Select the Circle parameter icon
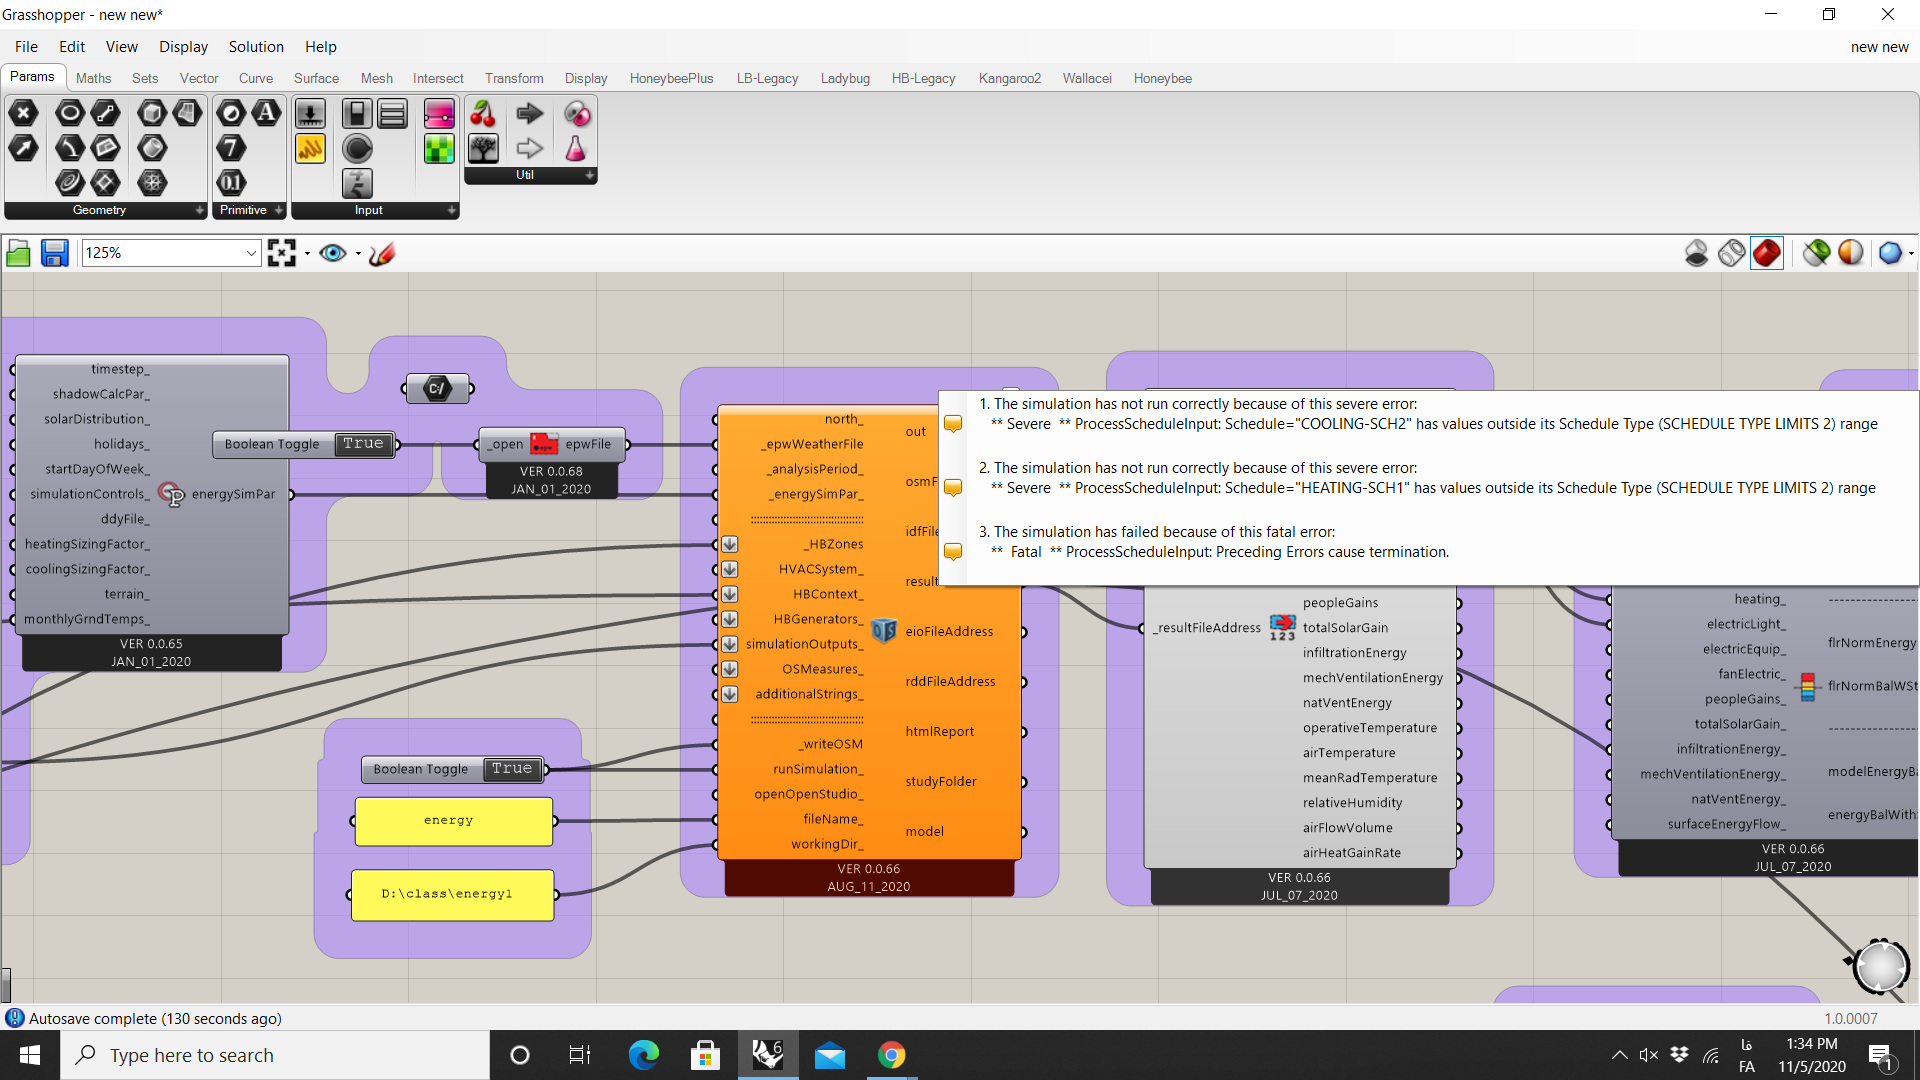The width and height of the screenshot is (1920, 1080). coord(69,113)
